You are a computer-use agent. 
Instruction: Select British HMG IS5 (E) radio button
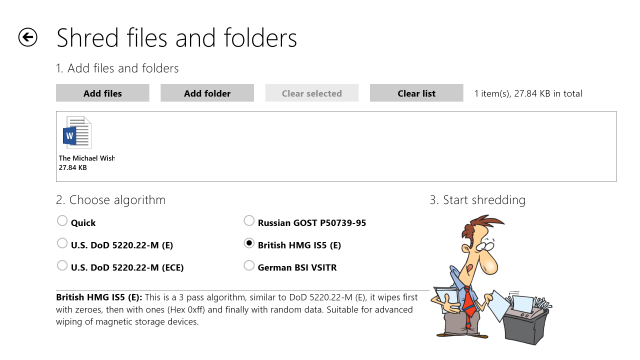point(249,243)
